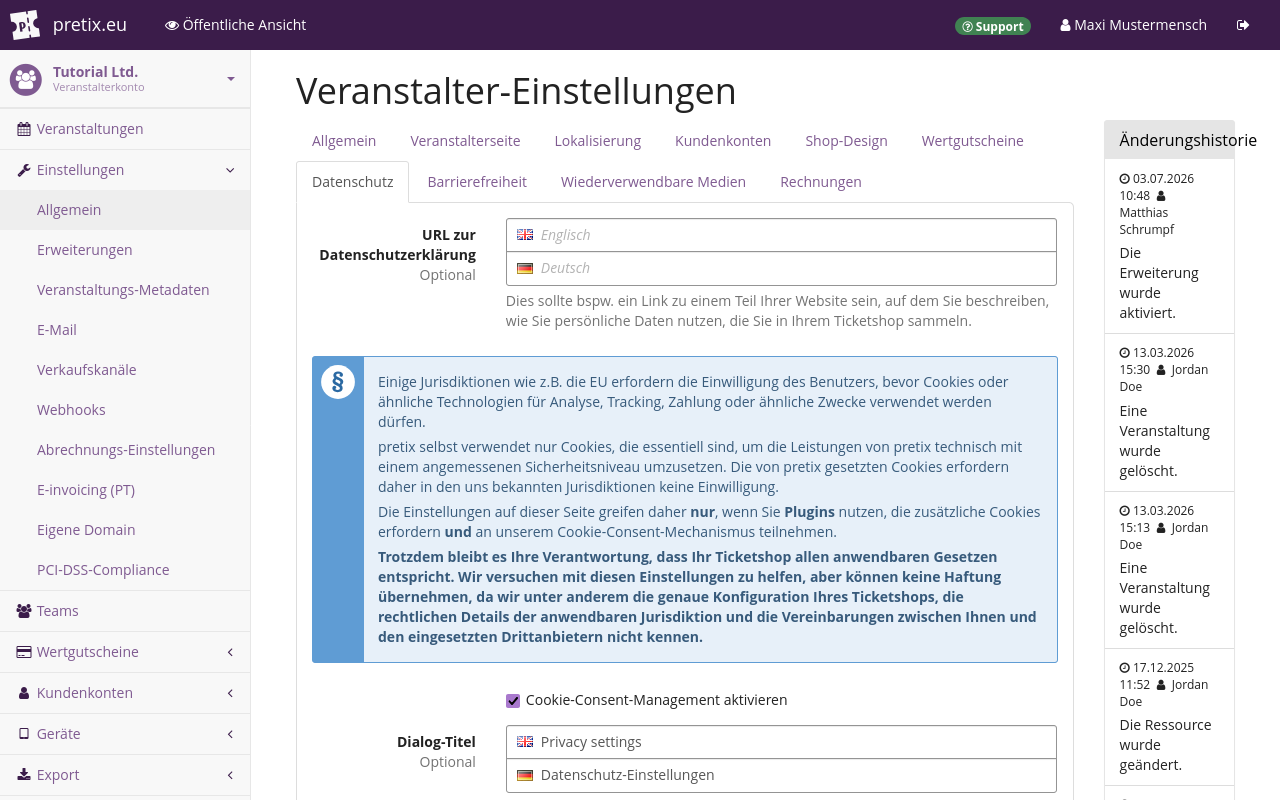Click the wrench icon beside Einstellungen

pos(24,170)
